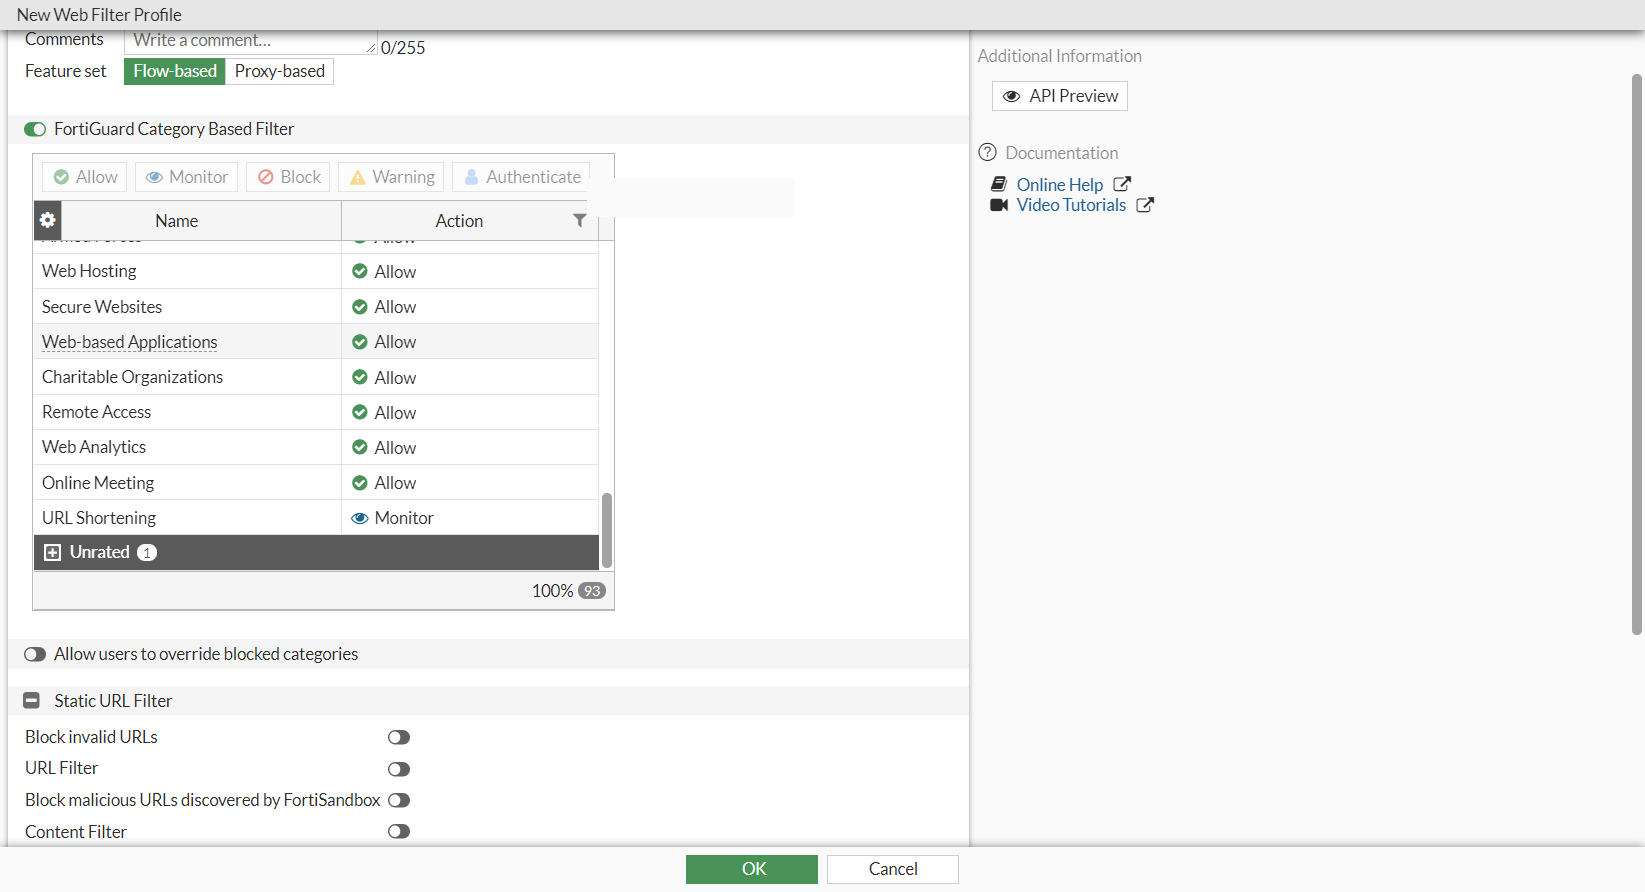Toggle Block invalid URLs on
Viewport: 1645px width, 892px height.
click(x=399, y=737)
